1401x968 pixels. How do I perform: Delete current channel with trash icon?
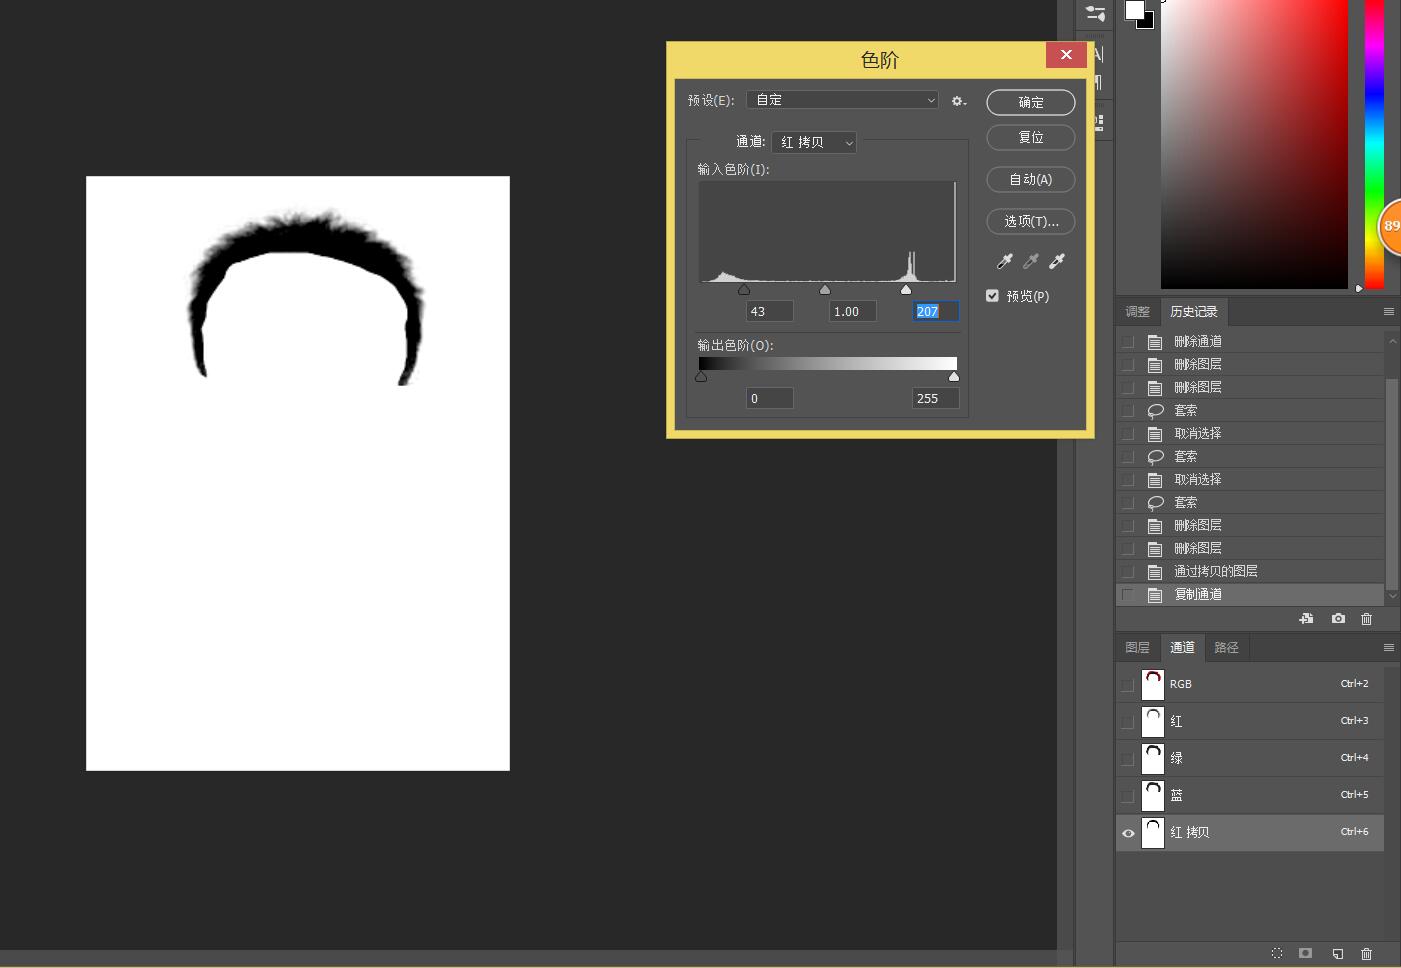point(1366,953)
